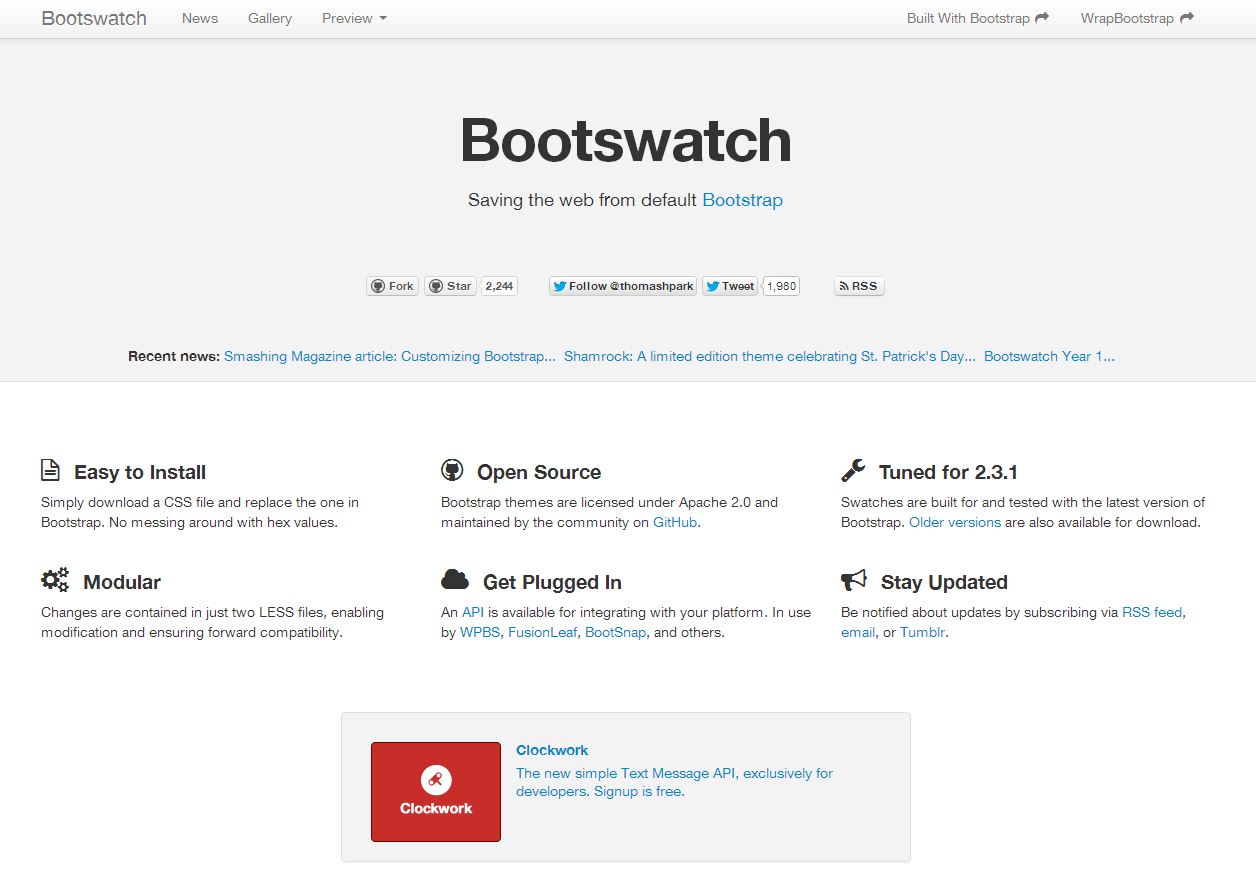Open Built With Bootstrap link
The image size is (1256, 884).
(978, 18)
